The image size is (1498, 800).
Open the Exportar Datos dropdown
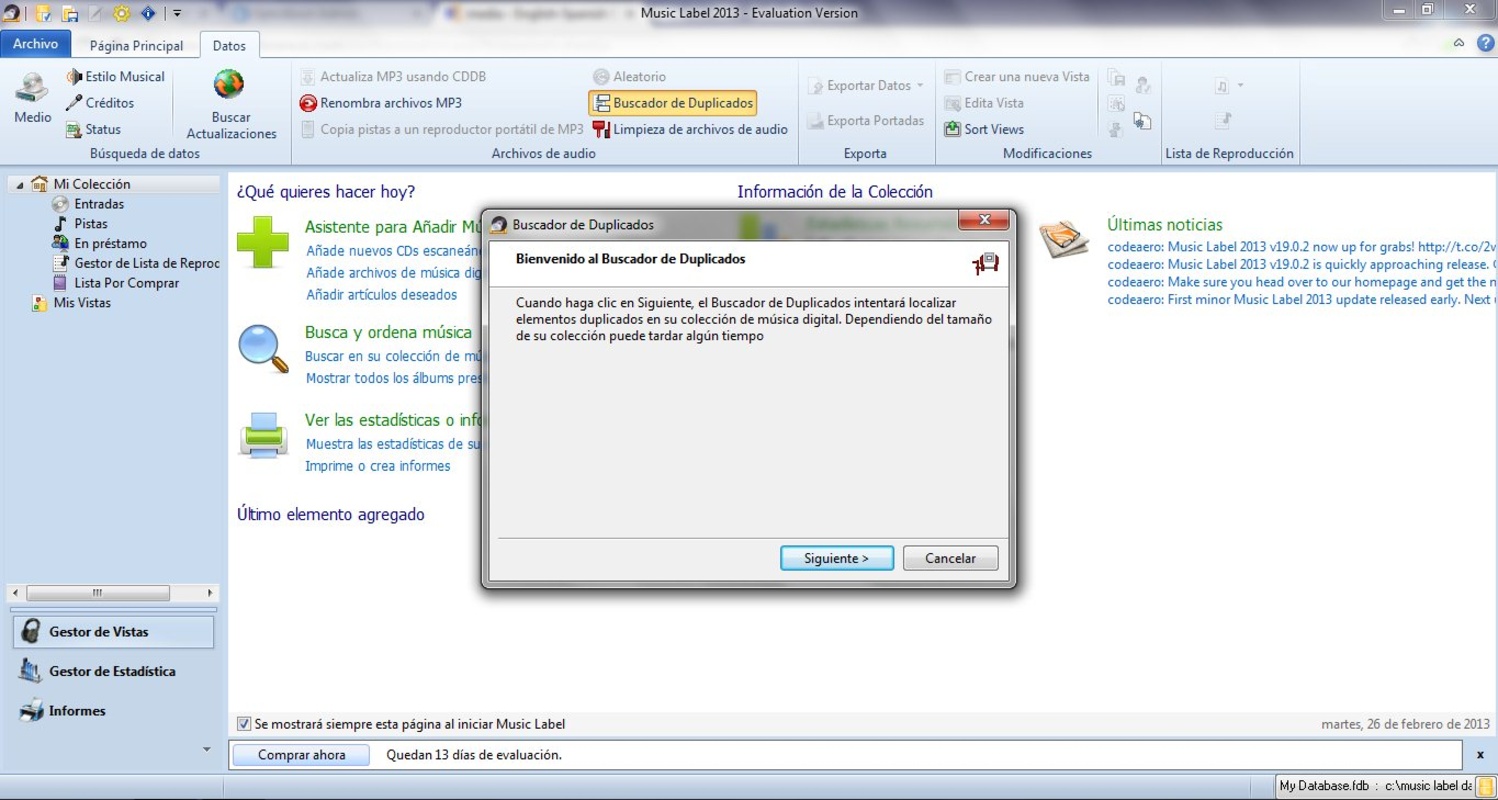866,86
